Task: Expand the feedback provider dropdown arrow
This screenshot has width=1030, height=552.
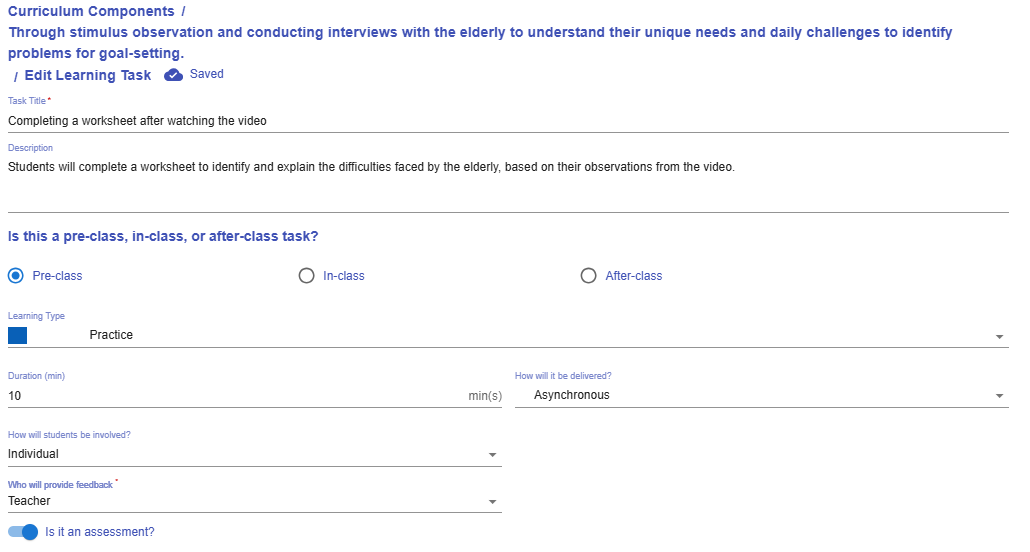Action: 492,503
